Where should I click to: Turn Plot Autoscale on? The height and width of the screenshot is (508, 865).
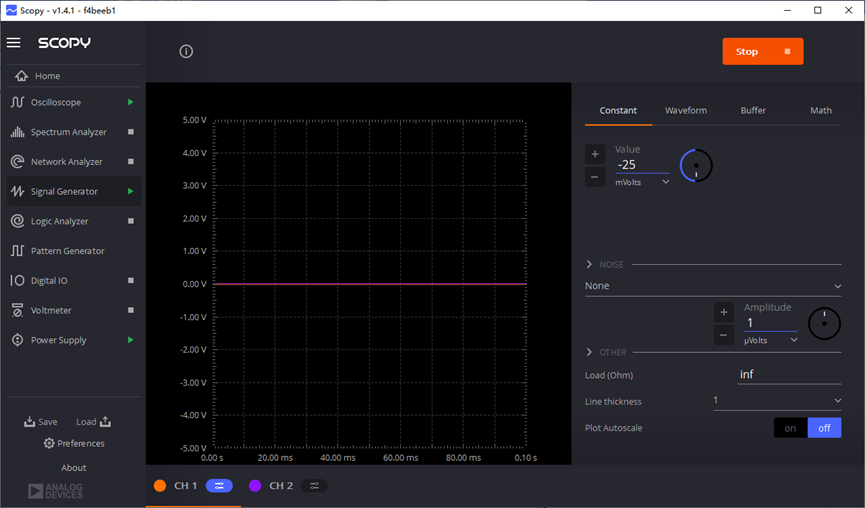[791, 428]
